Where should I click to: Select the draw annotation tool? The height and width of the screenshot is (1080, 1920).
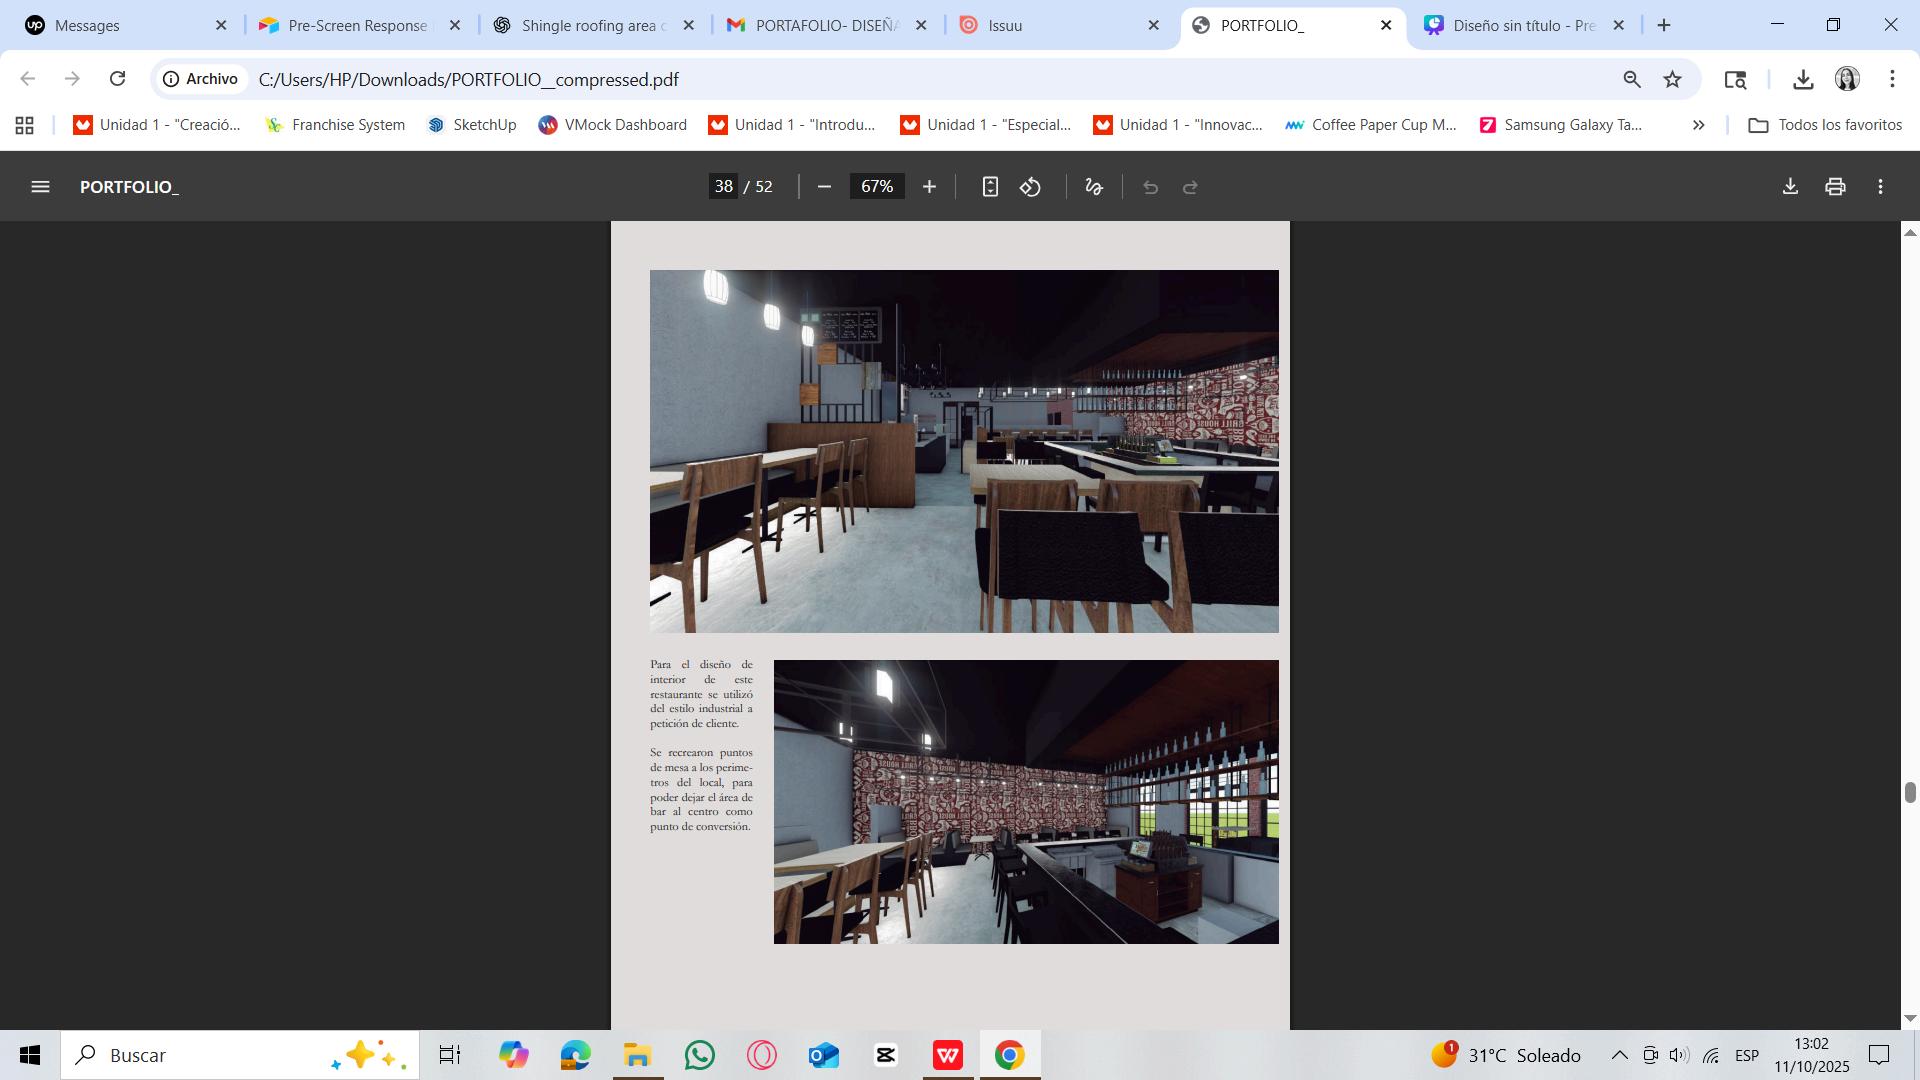pyautogui.click(x=1094, y=187)
